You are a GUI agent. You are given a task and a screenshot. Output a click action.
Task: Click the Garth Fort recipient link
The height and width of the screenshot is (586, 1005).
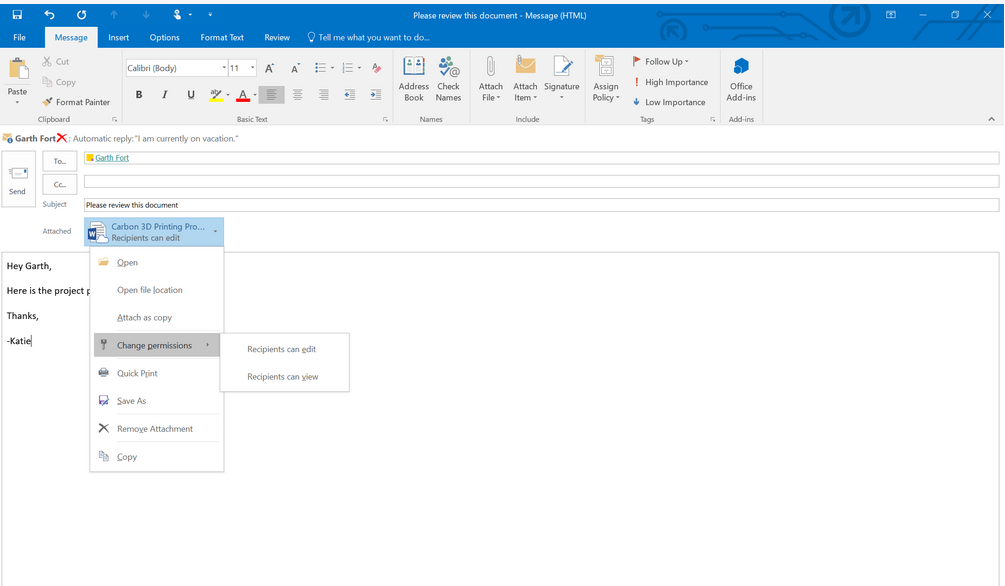(x=112, y=158)
